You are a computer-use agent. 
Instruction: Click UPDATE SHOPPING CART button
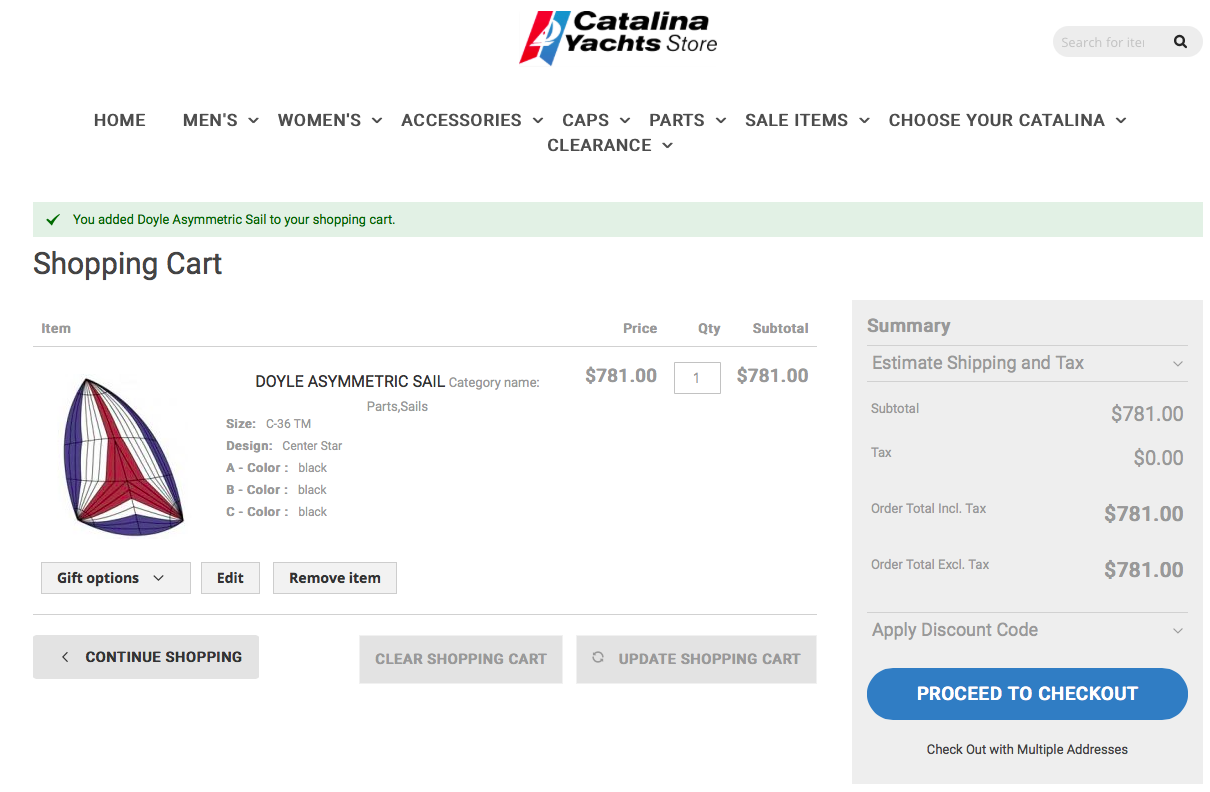(697, 659)
